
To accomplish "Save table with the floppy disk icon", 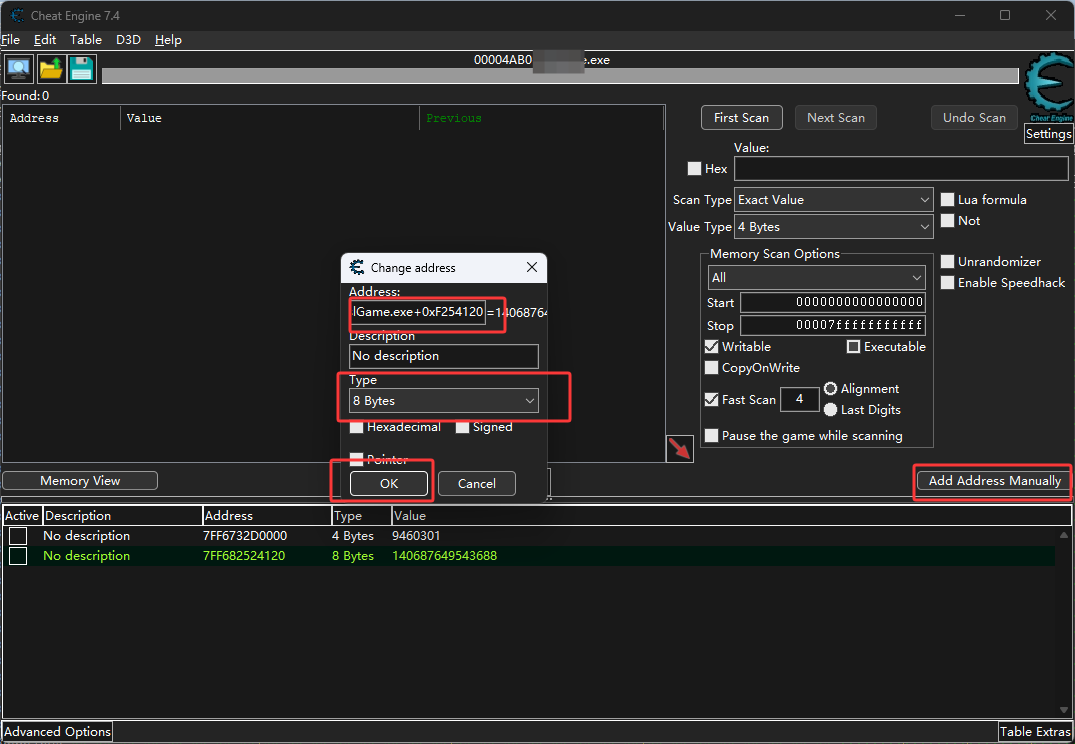I will tap(82, 69).
